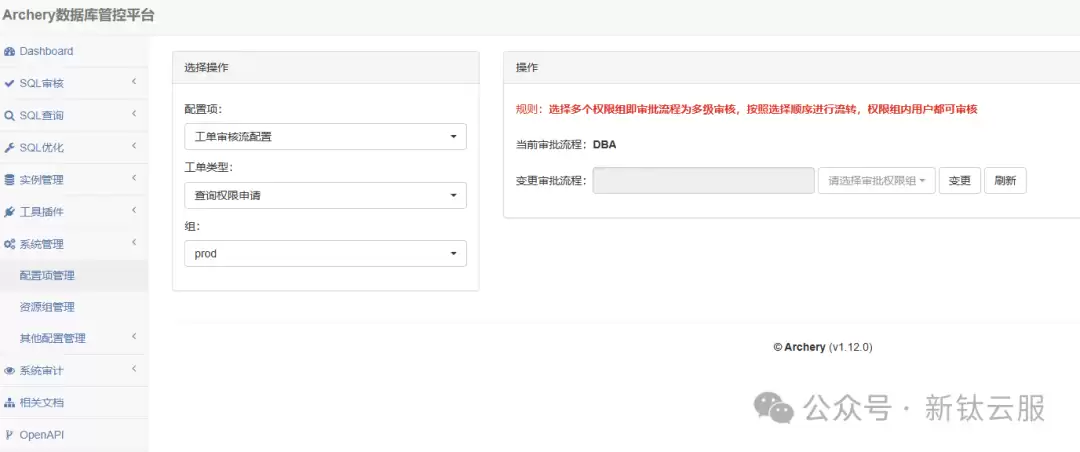Expand the SQL审核 menu chevron

tap(134, 82)
